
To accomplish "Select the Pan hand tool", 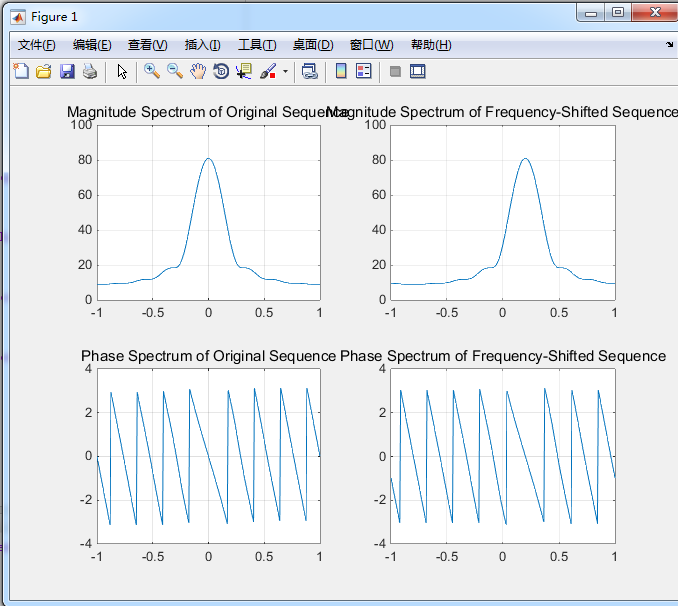I will (x=198, y=71).
